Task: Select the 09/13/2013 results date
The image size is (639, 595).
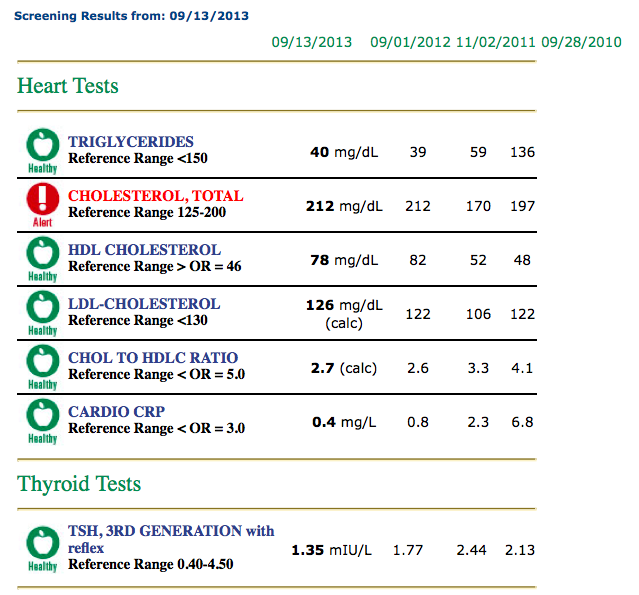Action: click(312, 42)
